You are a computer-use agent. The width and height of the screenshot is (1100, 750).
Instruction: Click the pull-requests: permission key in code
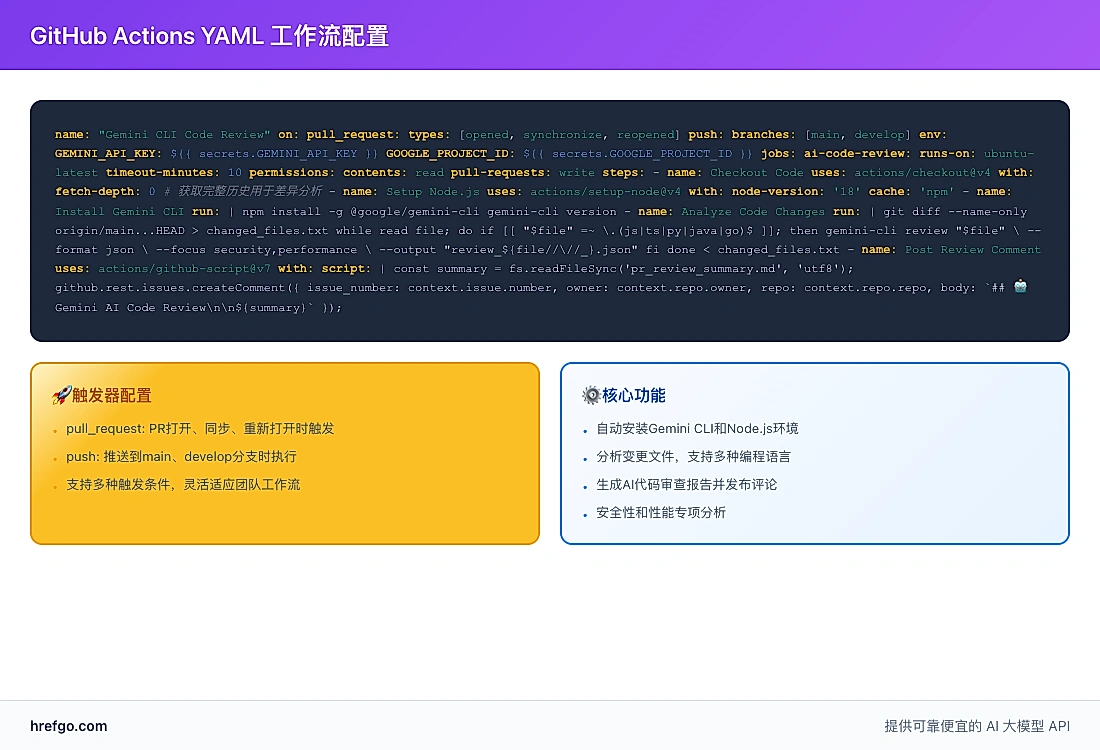pyautogui.click(x=501, y=173)
